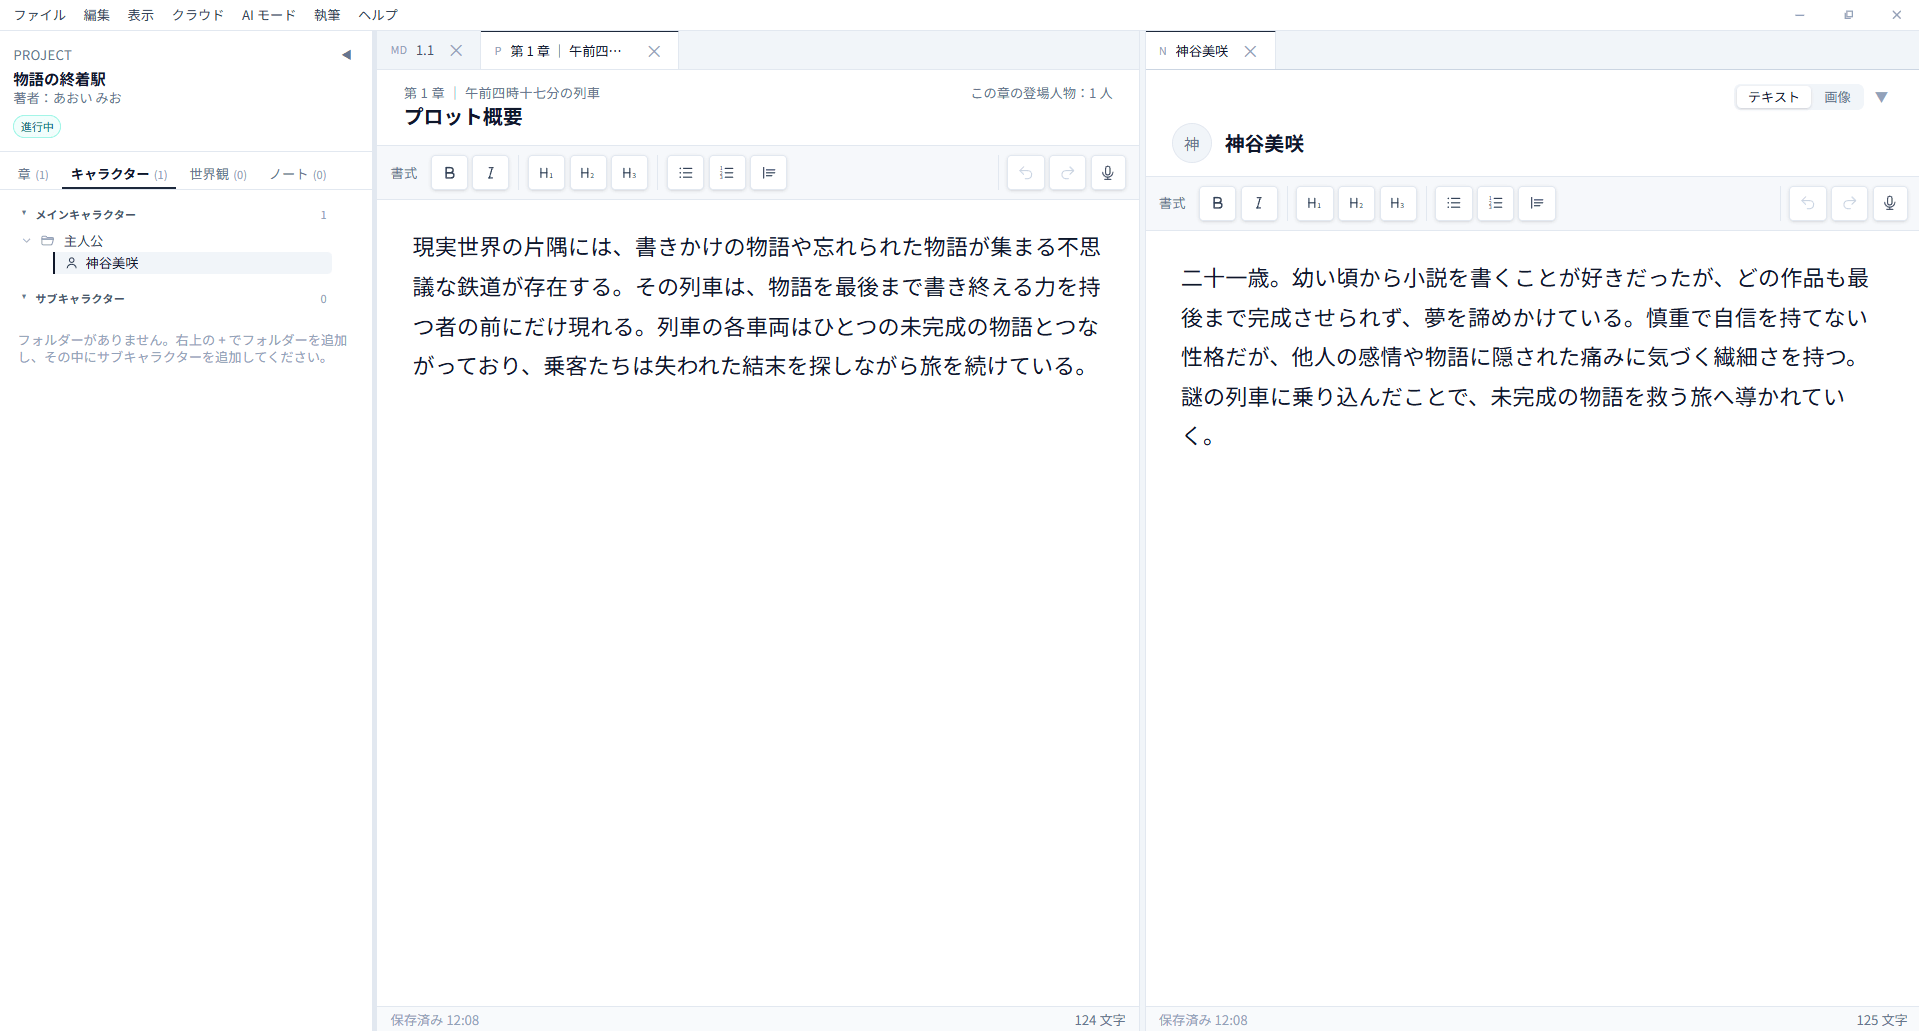
Task: Redo in the character note toolbar
Action: (x=1849, y=203)
